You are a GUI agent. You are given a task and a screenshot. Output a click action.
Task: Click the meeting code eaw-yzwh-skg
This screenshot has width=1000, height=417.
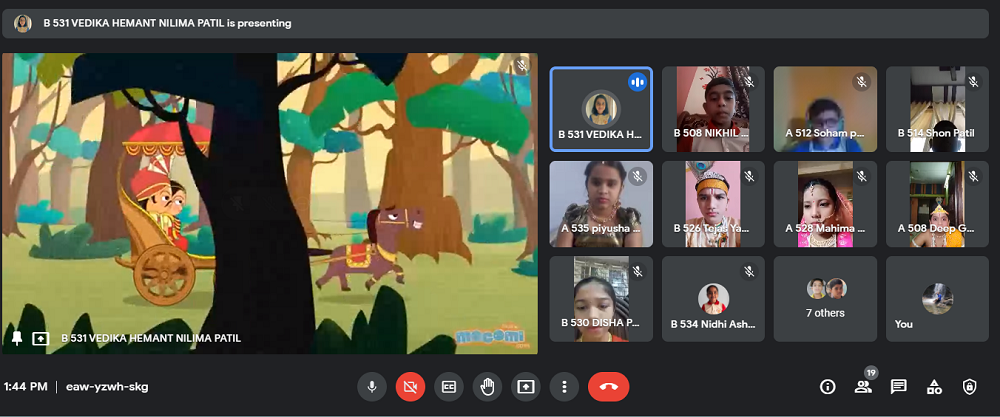pos(107,387)
